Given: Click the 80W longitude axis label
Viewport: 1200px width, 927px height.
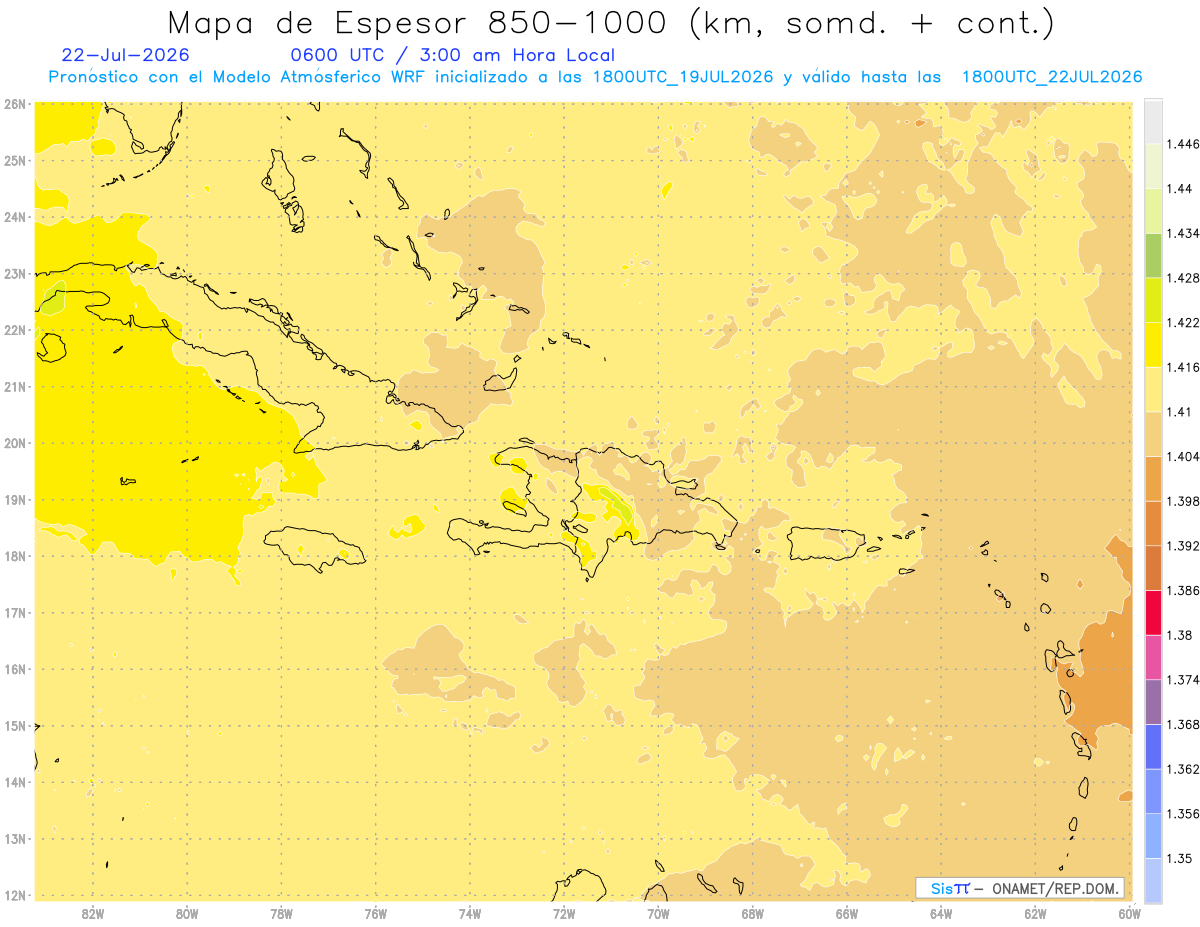Looking at the screenshot, I should click(x=187, y=913).
